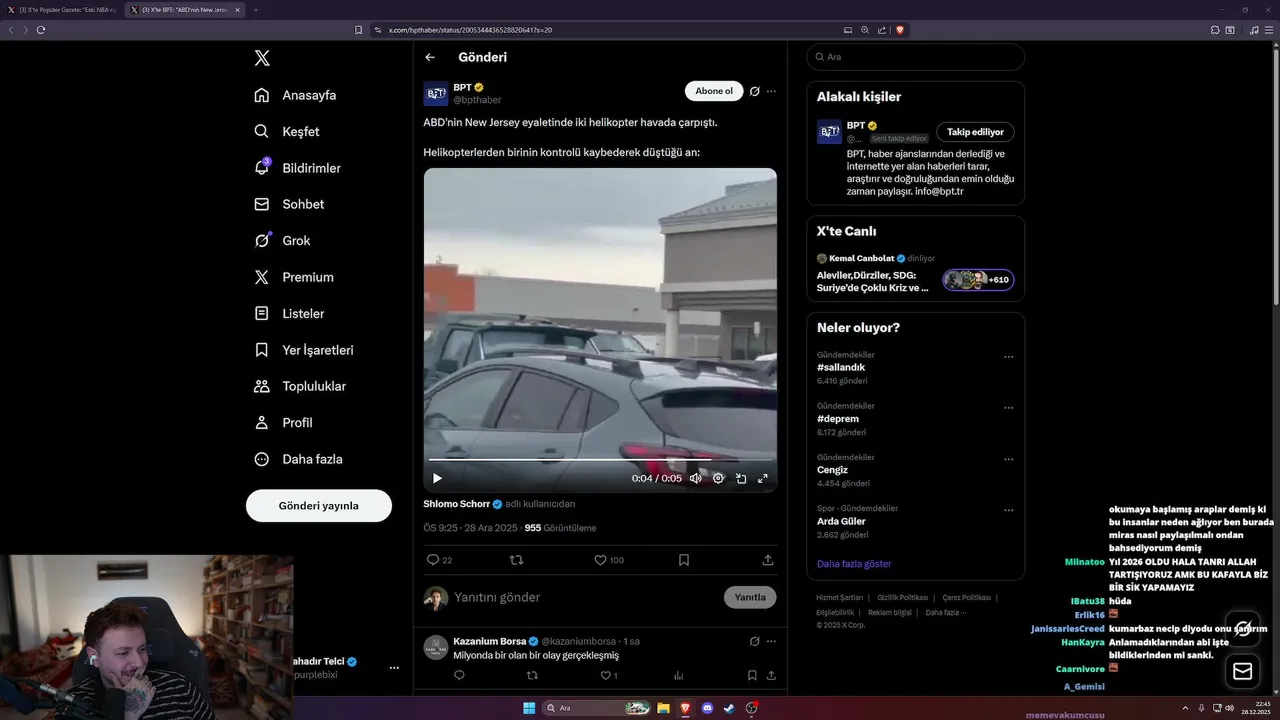
Task: Open Shlomo Schorr's profile link
Action: click(x=456, y=504)
